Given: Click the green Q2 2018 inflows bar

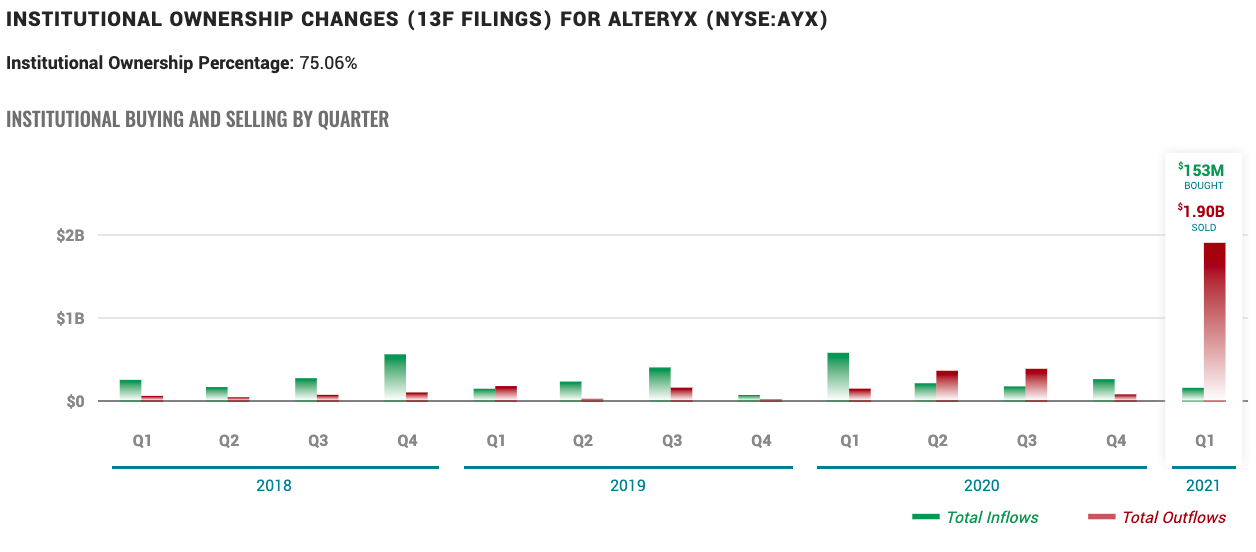Looking at the screenshot, I should pyautogui.click(x=217, y=394).
